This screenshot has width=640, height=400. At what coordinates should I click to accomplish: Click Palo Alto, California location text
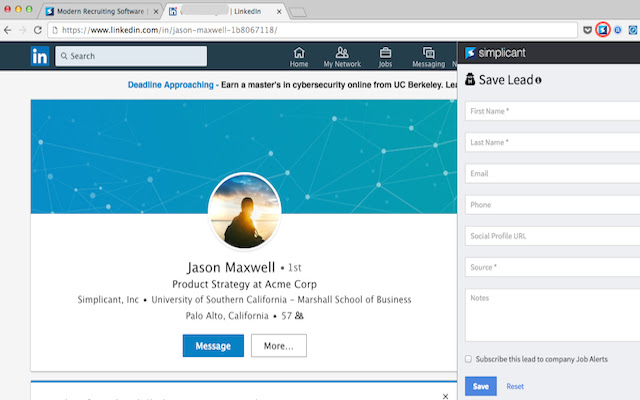[227, 316]
